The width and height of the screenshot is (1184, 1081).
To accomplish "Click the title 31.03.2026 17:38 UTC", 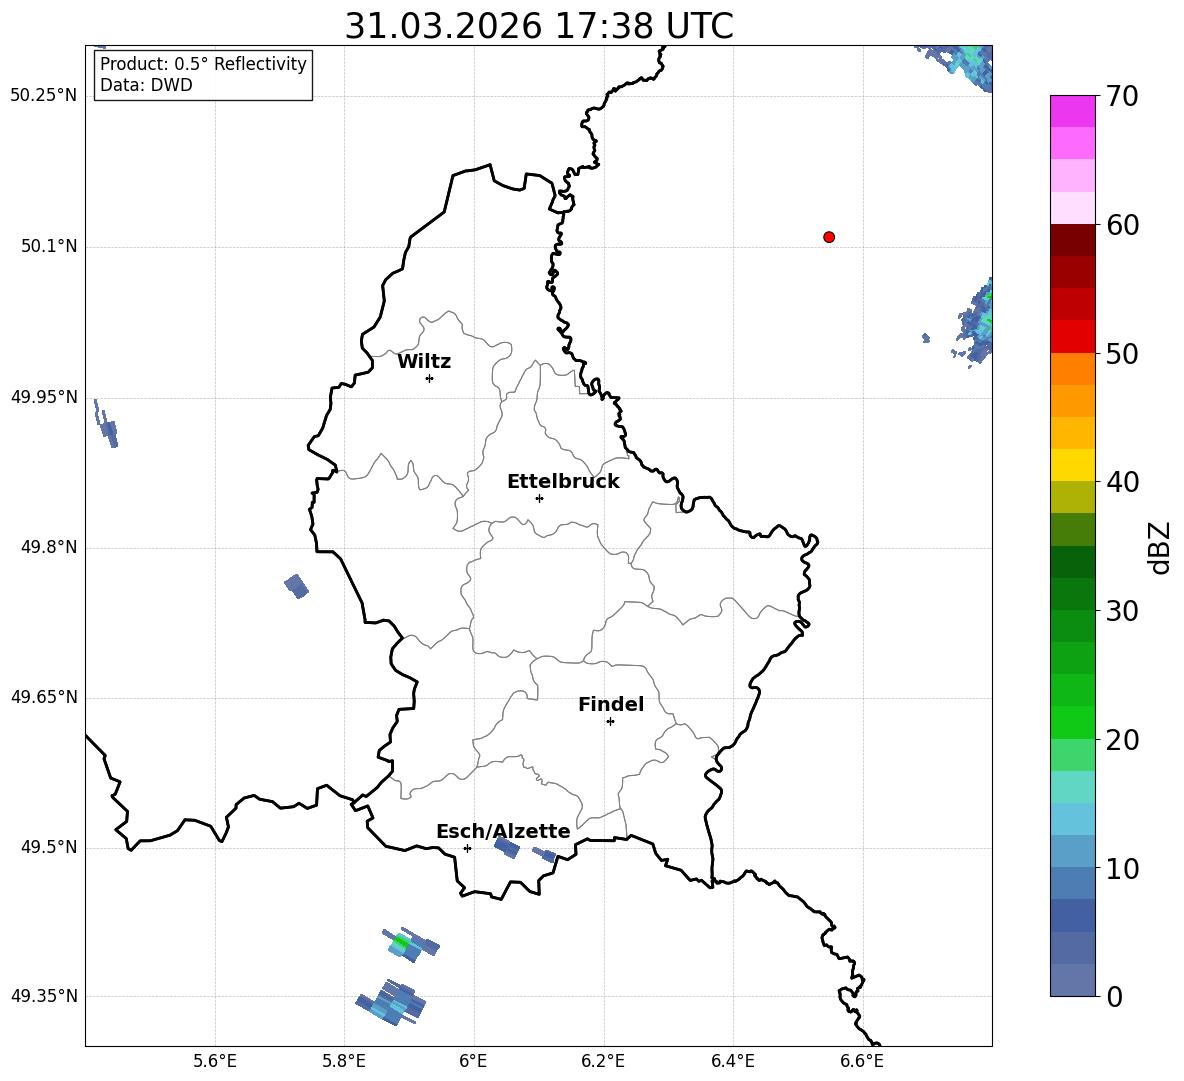I will coord(539,26).
